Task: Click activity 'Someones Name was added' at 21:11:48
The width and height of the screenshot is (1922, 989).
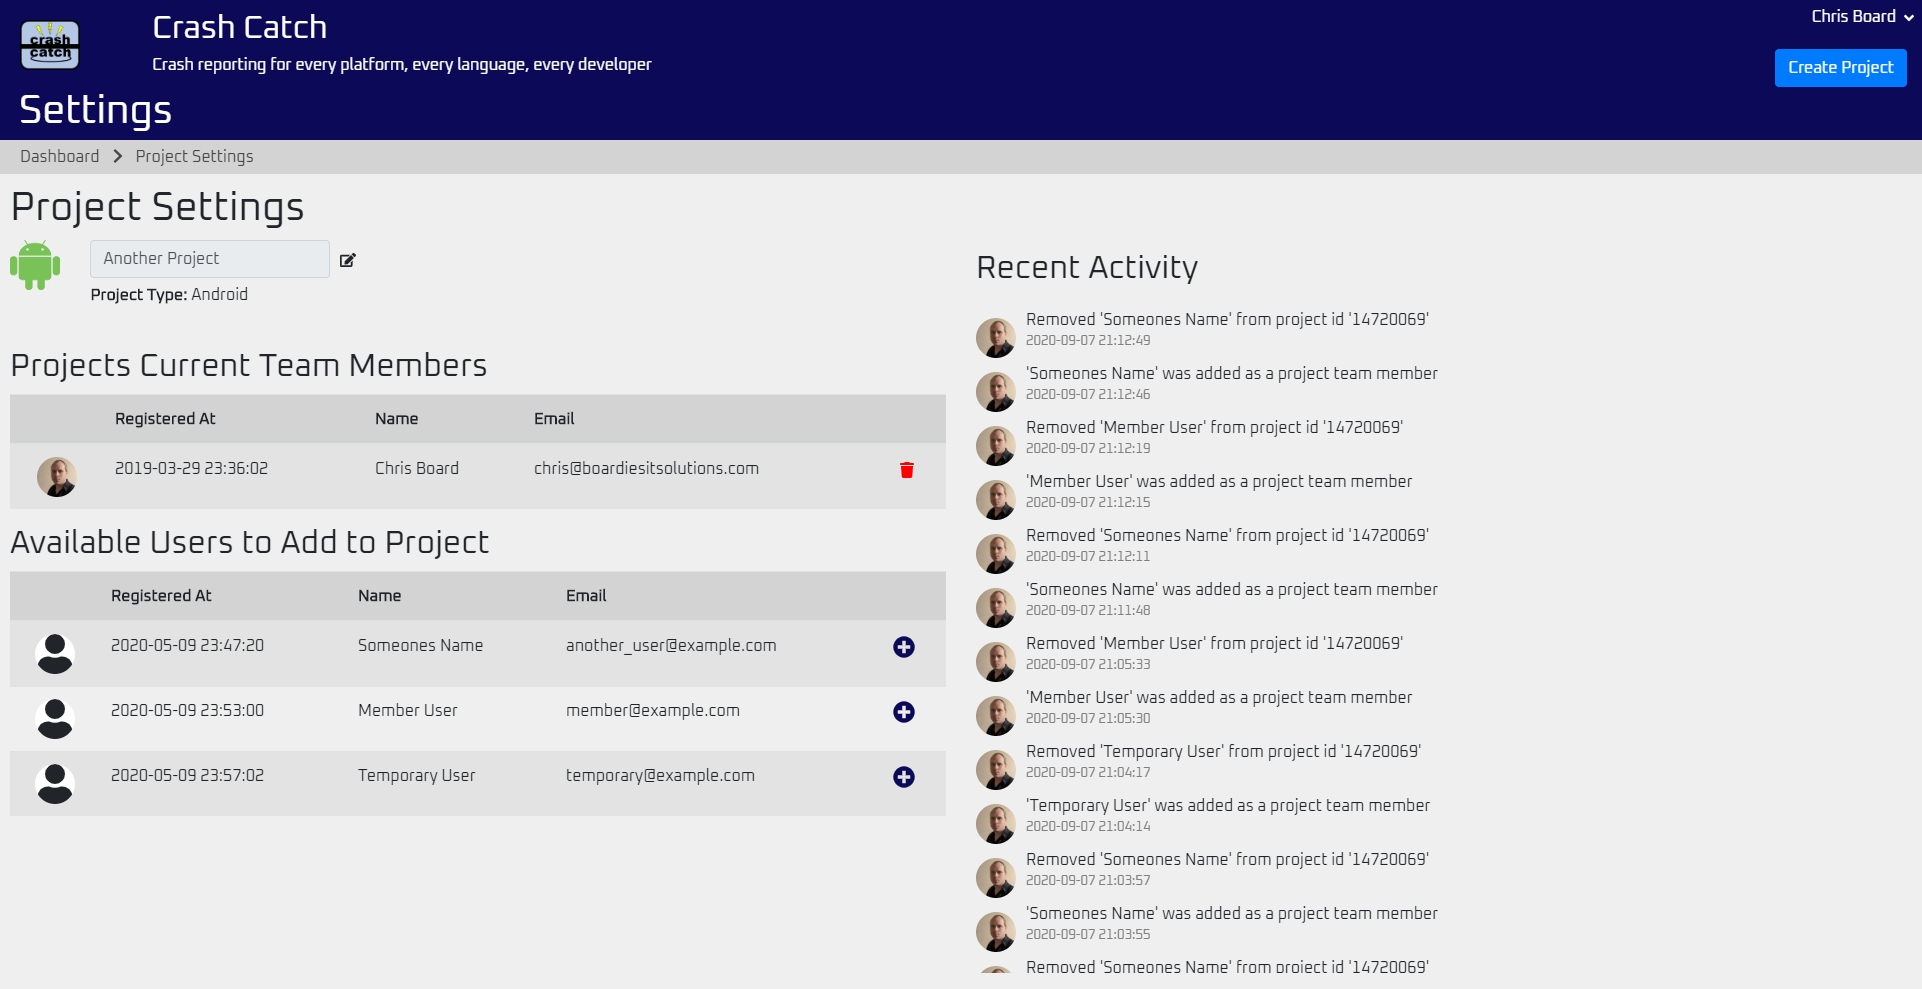Action: point(1231,598)
